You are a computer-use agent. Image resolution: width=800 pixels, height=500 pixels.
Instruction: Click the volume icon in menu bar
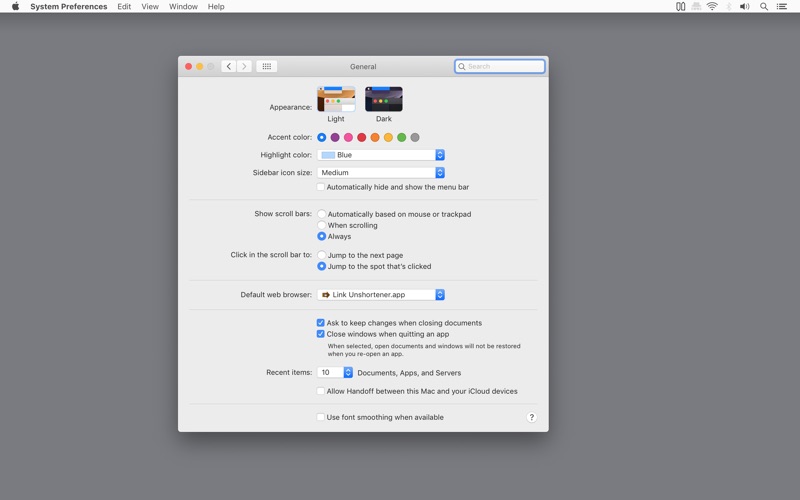pos(744,7)
